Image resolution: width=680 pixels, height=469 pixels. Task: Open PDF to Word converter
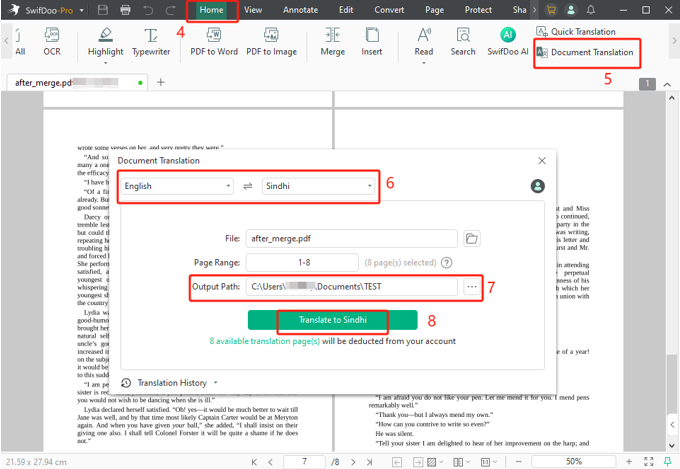click(x=214, y=40)
